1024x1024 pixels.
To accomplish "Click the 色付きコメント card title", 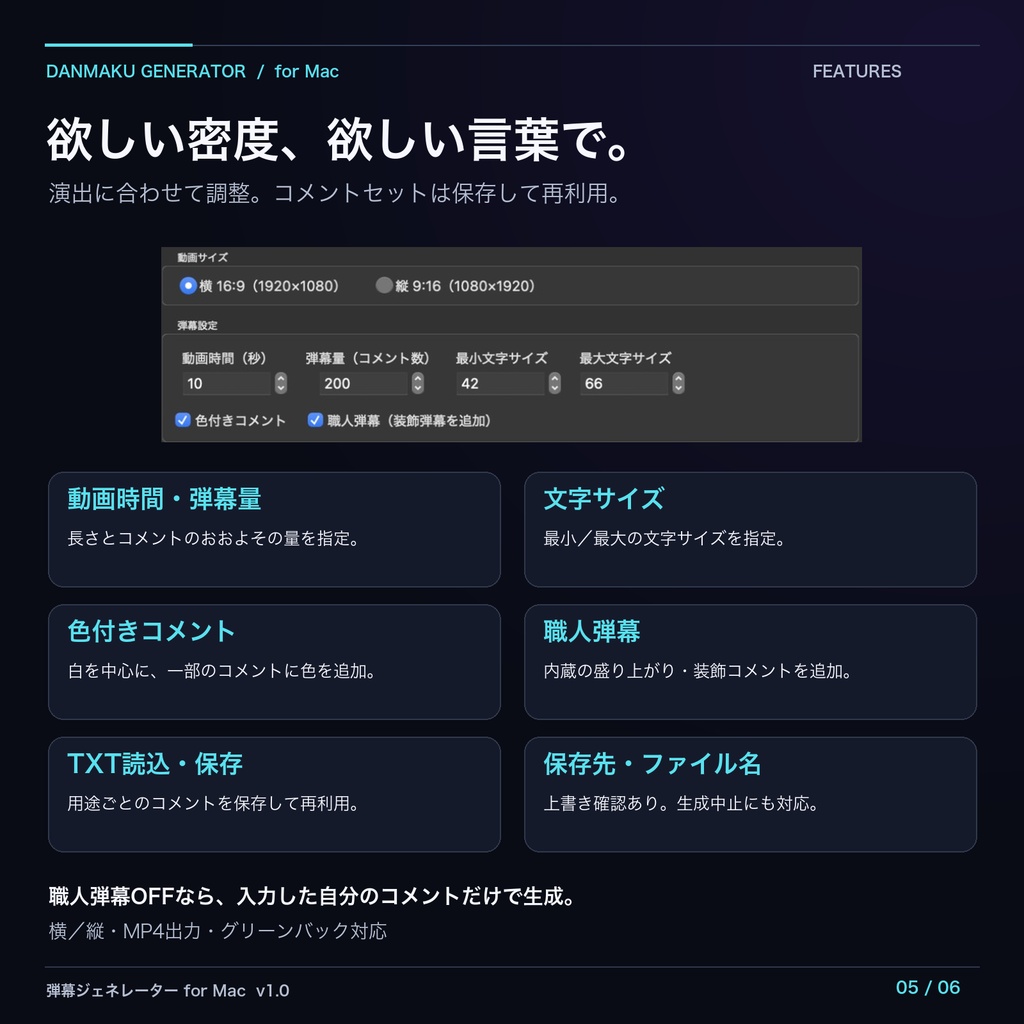I will [x=152, y=632].
